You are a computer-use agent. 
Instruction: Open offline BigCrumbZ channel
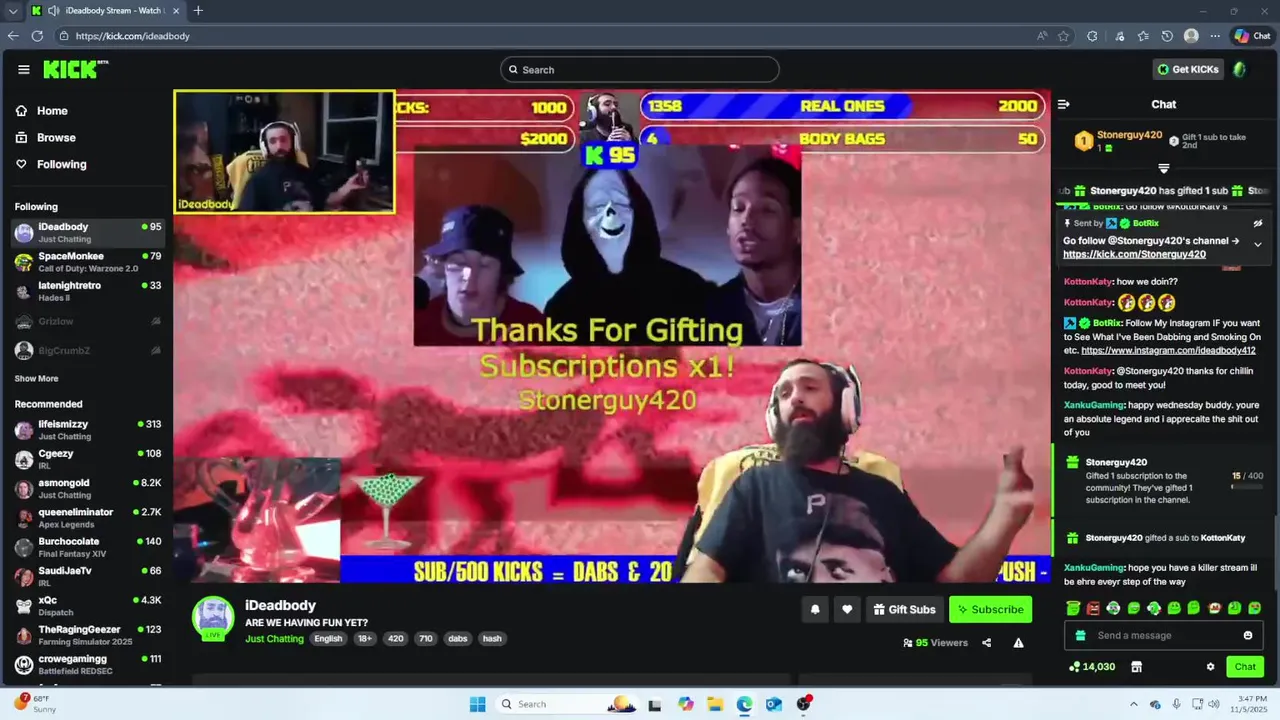(88, 350)
